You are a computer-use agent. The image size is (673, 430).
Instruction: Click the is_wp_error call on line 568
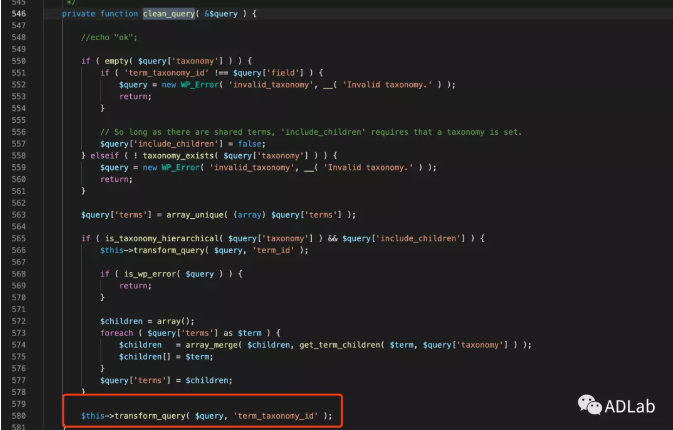[148, 273]
